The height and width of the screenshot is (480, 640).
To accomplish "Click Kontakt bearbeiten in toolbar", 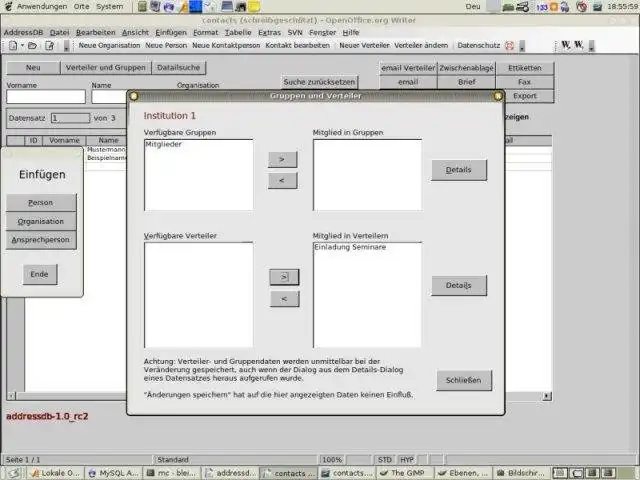I will click(298, 45).
